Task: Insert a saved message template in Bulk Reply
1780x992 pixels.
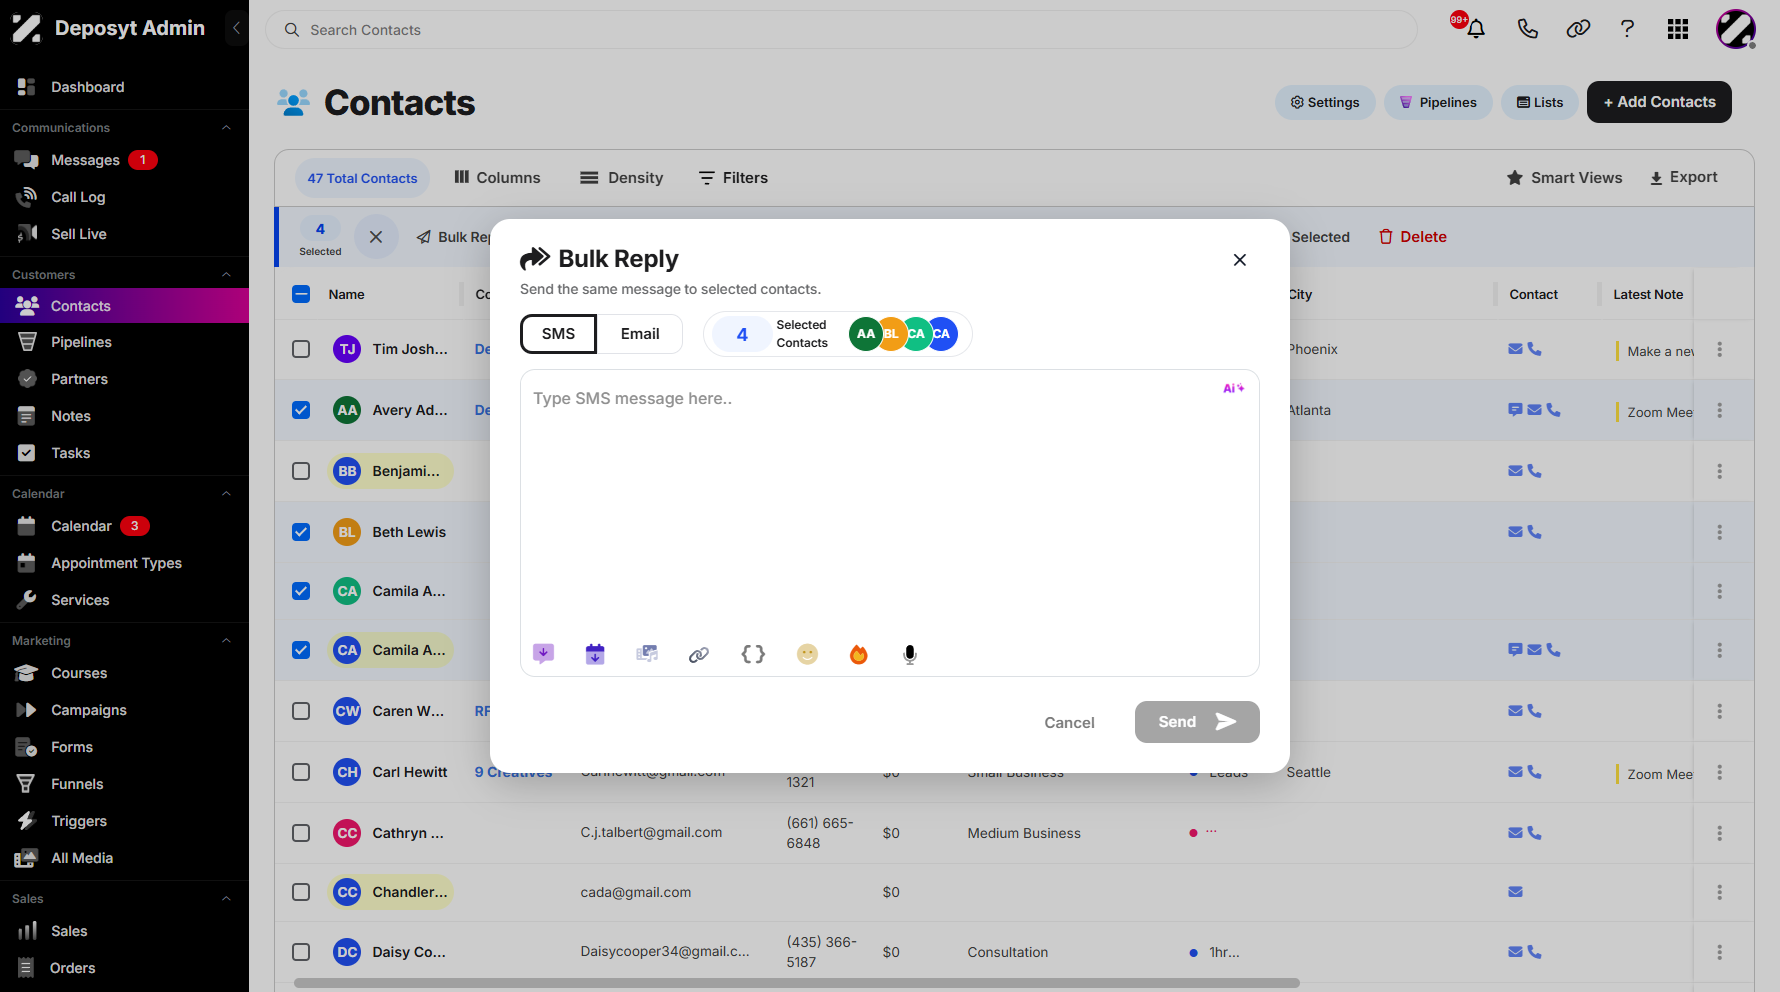Action: pos(543,654)
